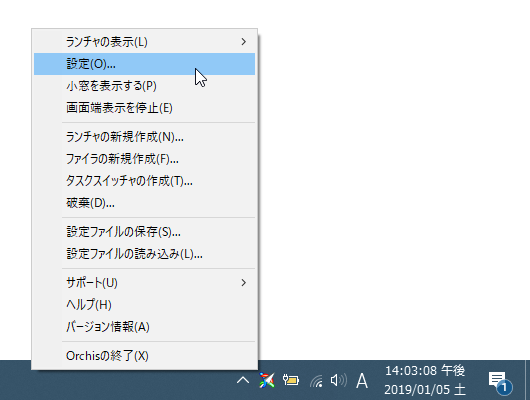The width and height of the screenshot is (530, 400).
Task: Expand the サポート submenu arrow
Action: tap(243, 283)
